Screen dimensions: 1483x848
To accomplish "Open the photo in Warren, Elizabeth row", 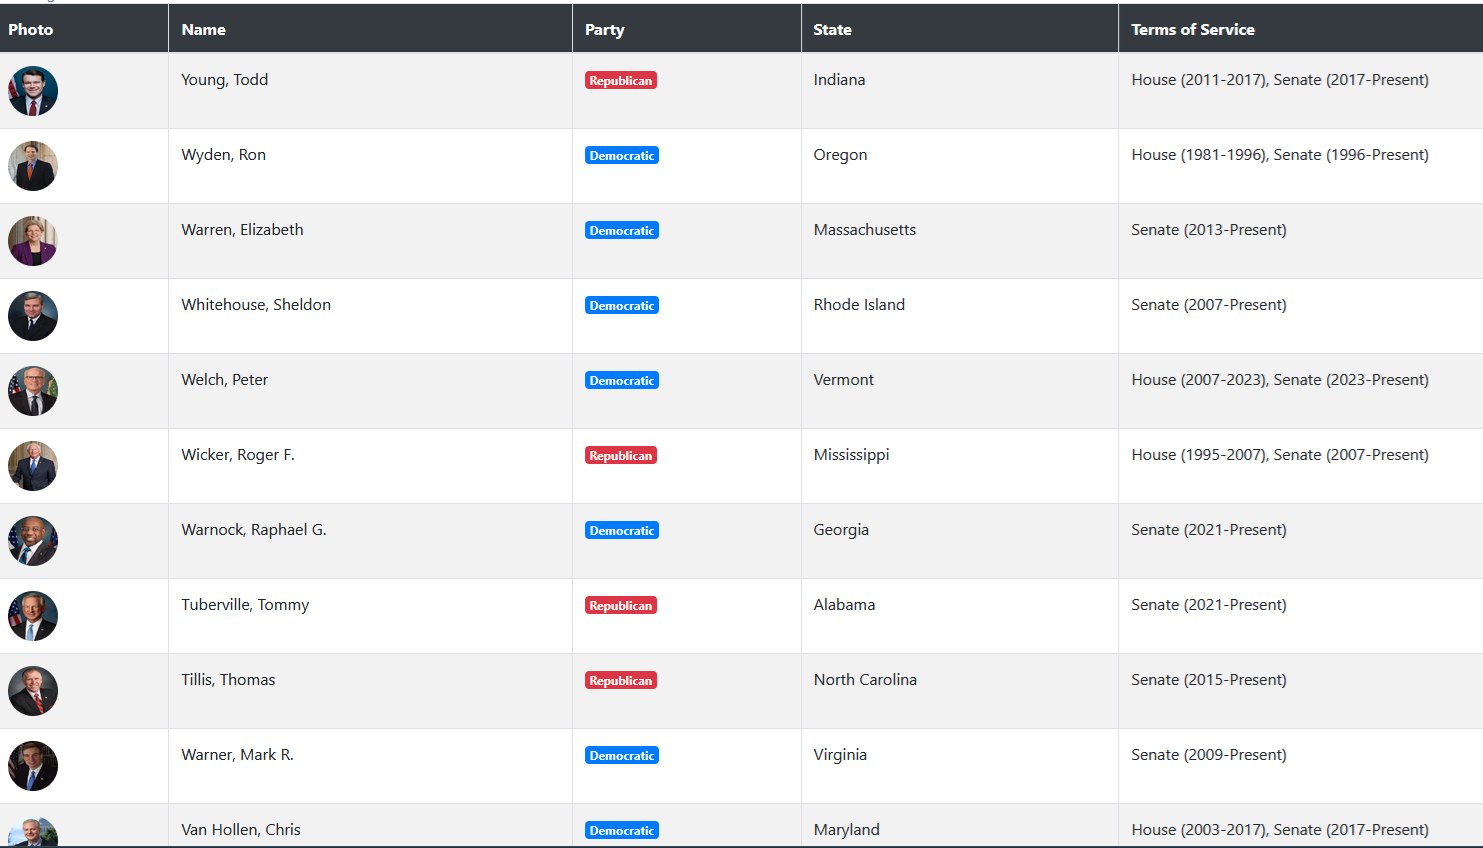I will (x=33, y=241).
